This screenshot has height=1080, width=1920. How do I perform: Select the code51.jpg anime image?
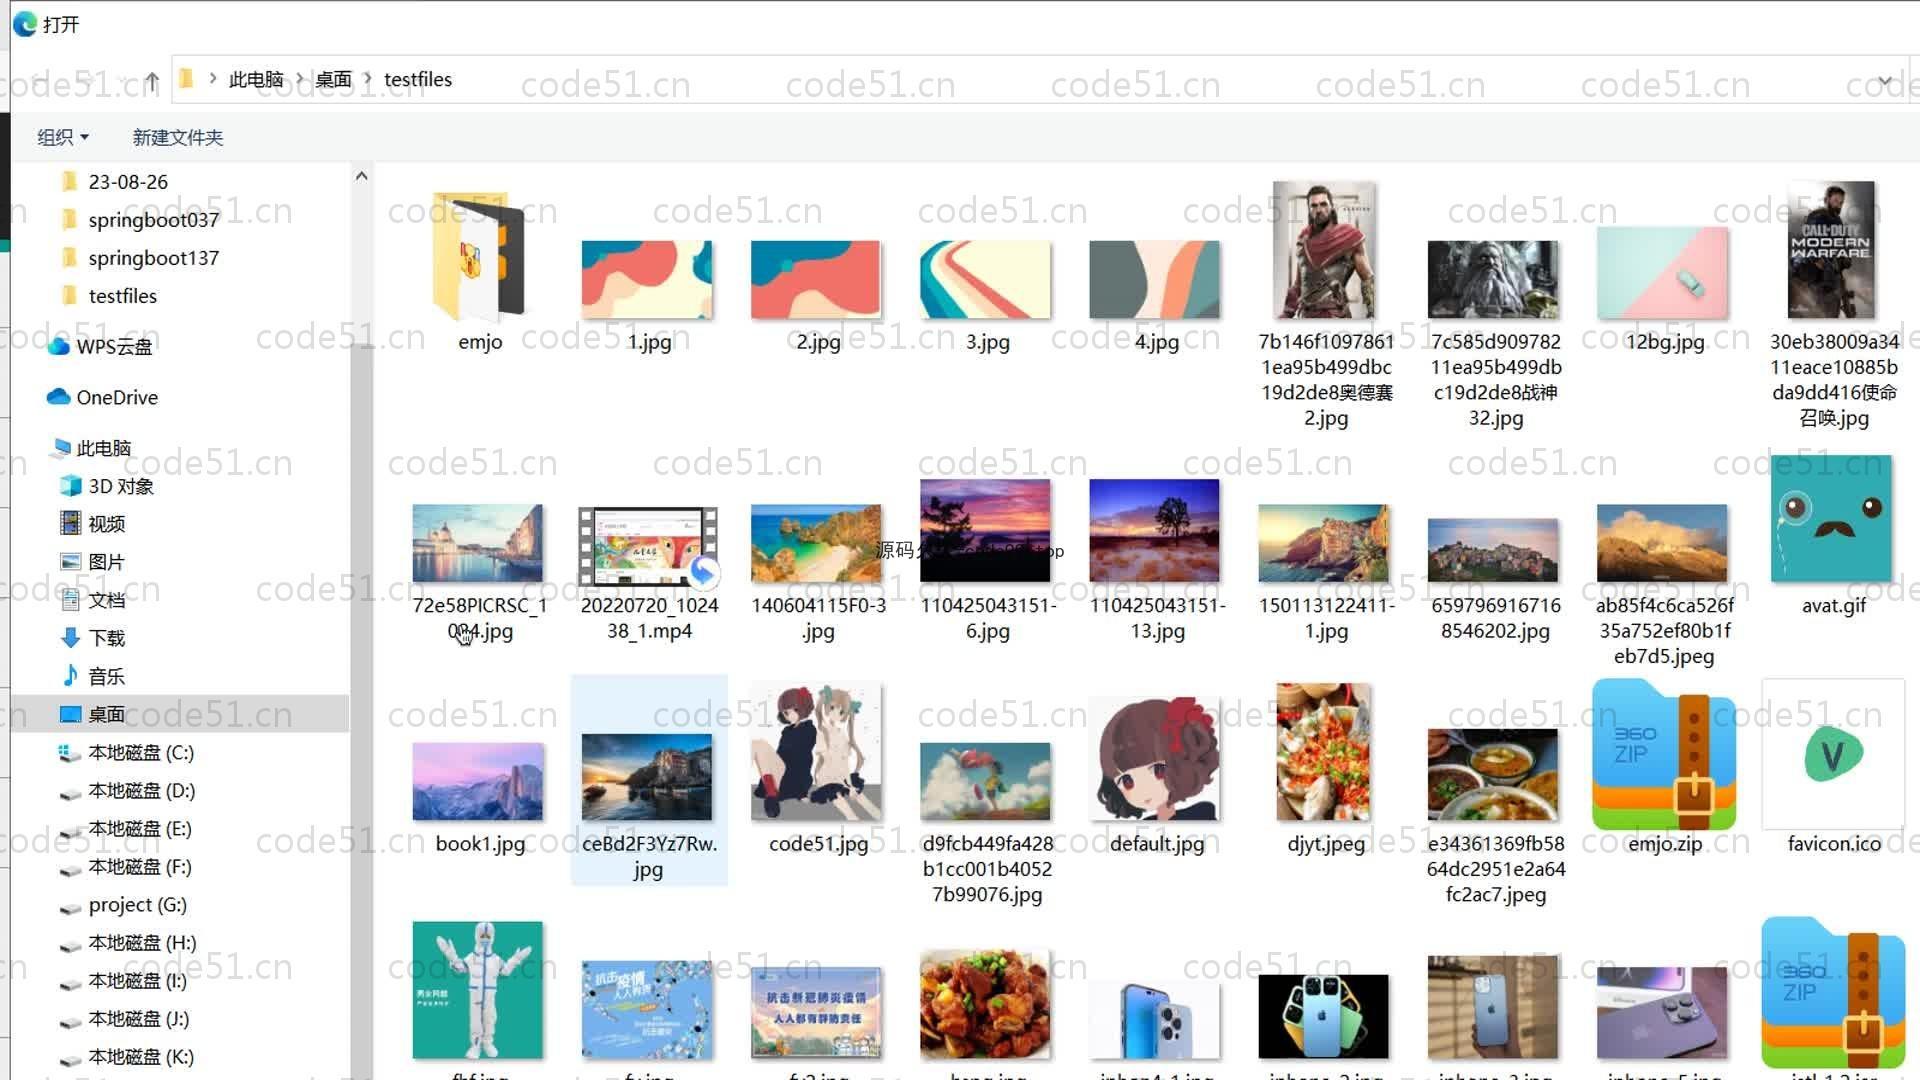(x=816, y=752)
